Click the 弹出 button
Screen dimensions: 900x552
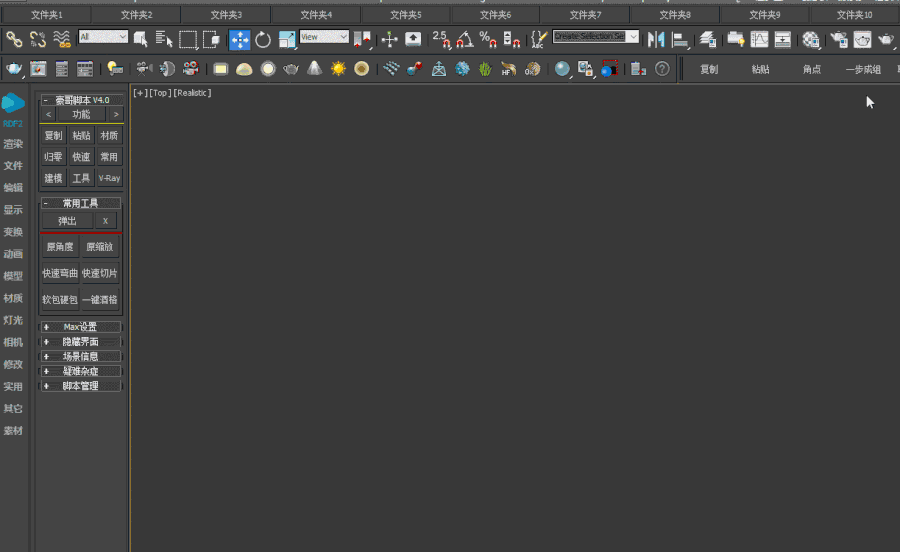(x=67, y=221)
